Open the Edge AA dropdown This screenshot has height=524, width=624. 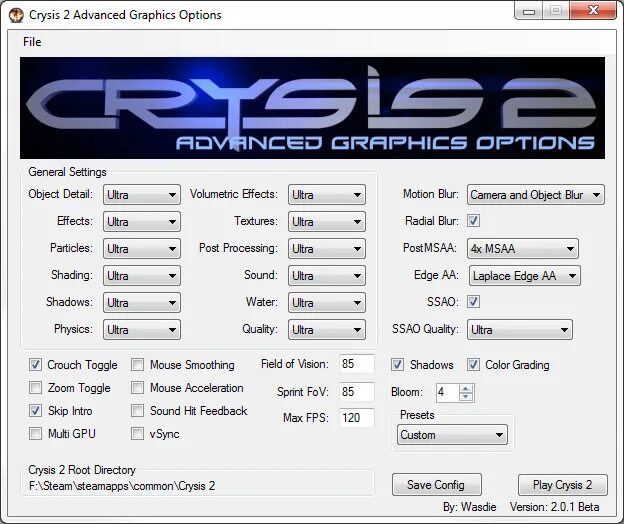point(525,276)
